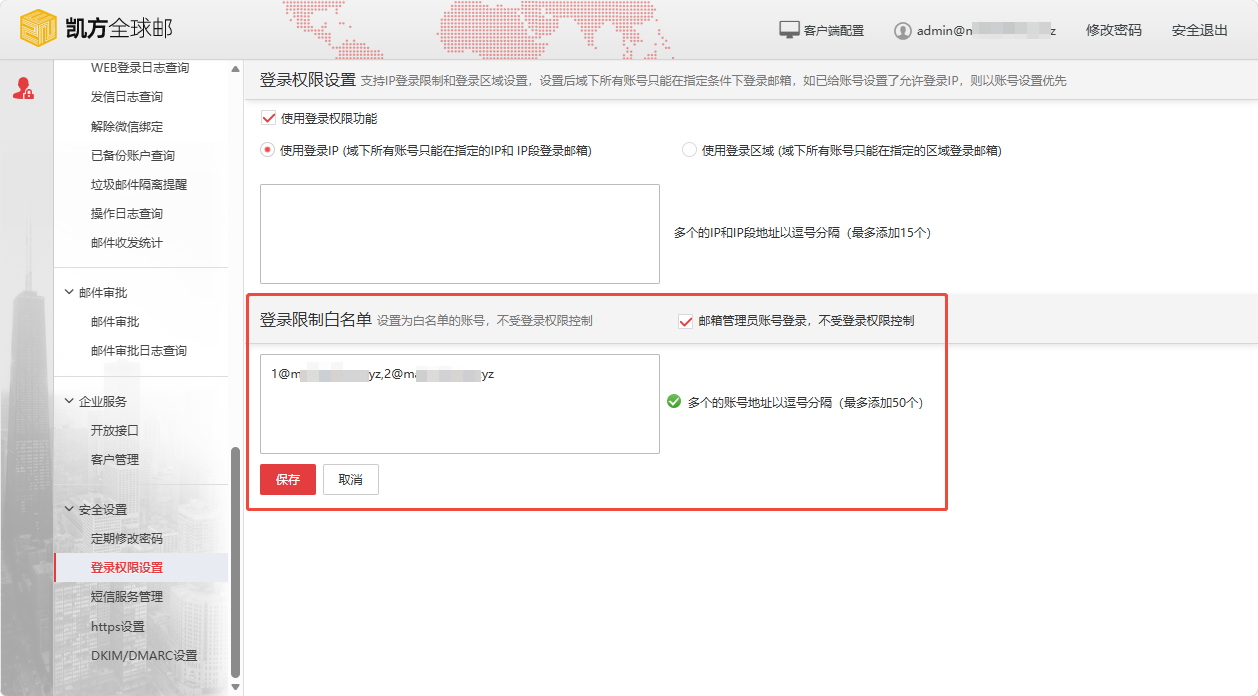Click the sidebar scroll down arrow

(236, 687)
